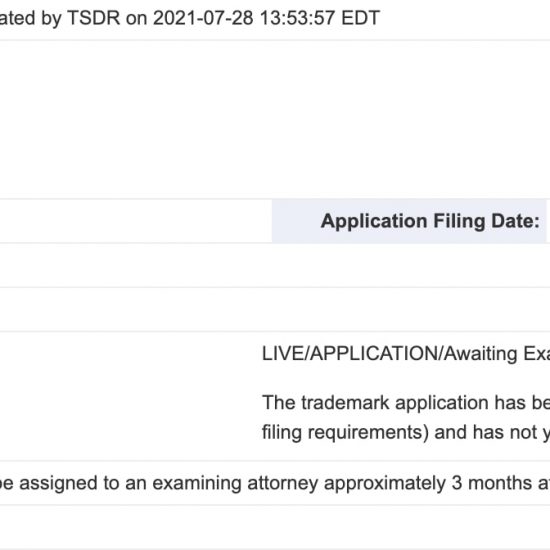Click the word Awaiting in status
The image size is (550, 550).
click(480, 353)
